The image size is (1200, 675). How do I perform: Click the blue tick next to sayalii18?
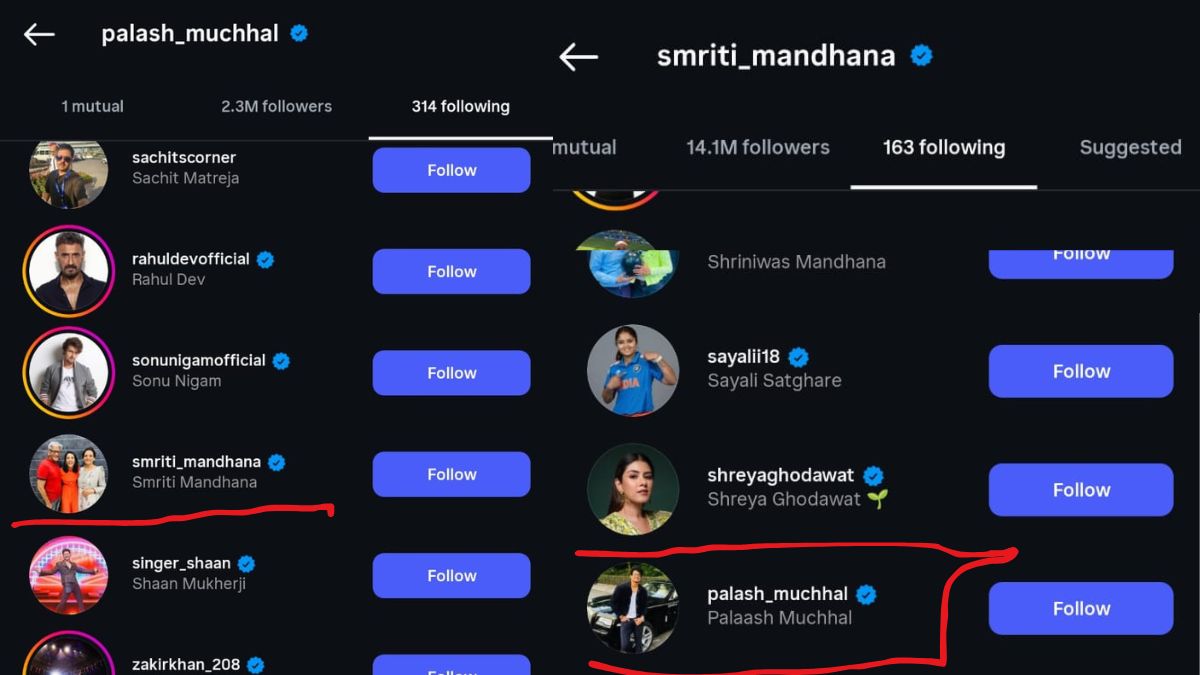pyautogui.click(x=798, y=355)
